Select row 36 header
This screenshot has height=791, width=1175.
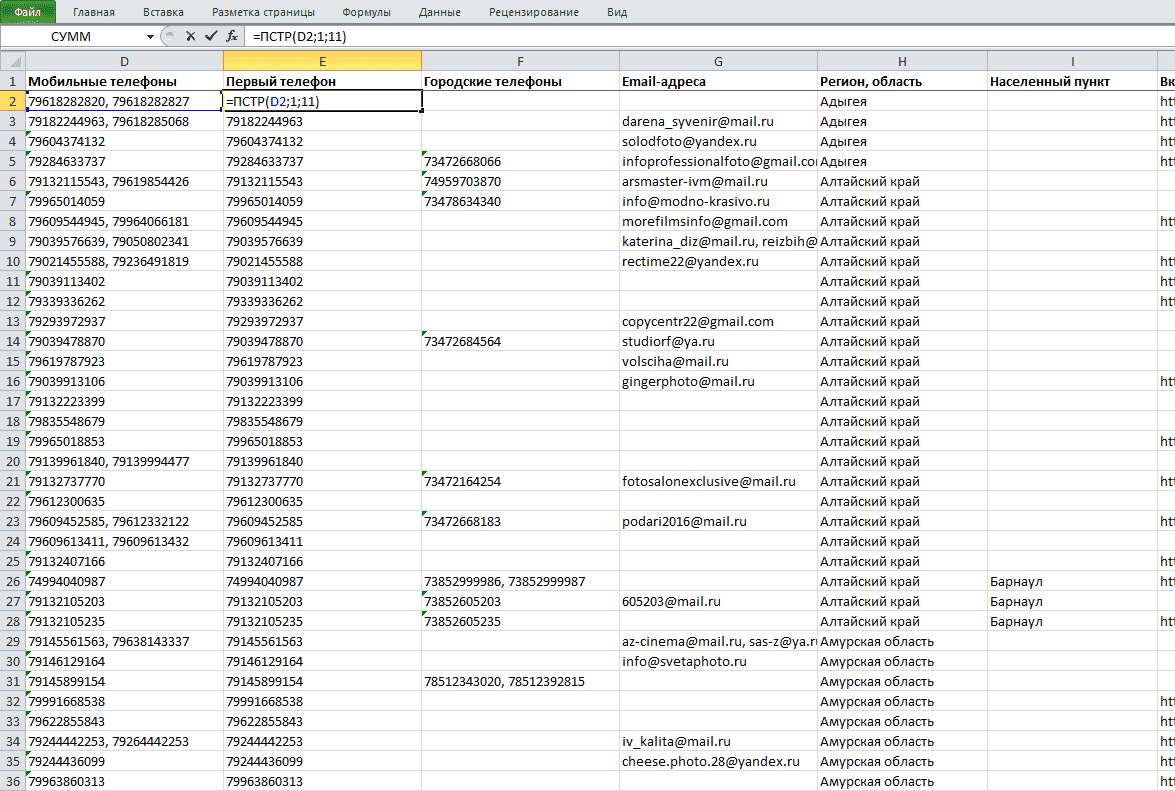click(x=13, y=781)
